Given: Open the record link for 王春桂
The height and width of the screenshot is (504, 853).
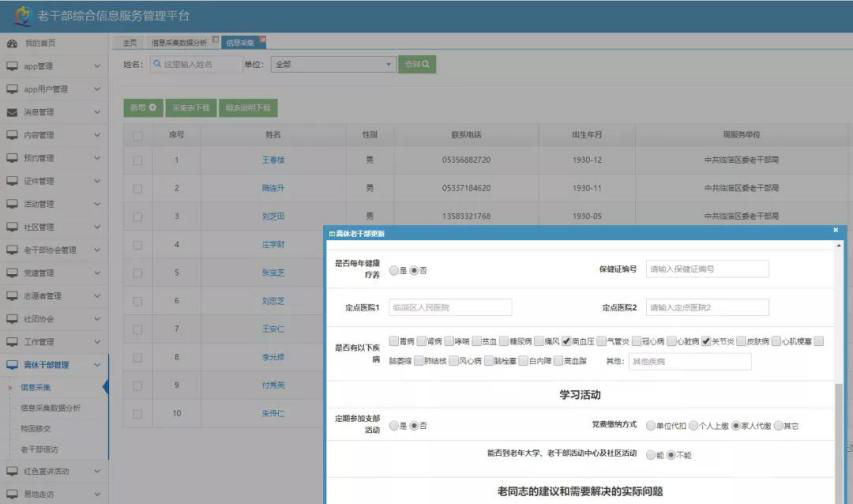Looking at the screenshot, I should [273, 160].
